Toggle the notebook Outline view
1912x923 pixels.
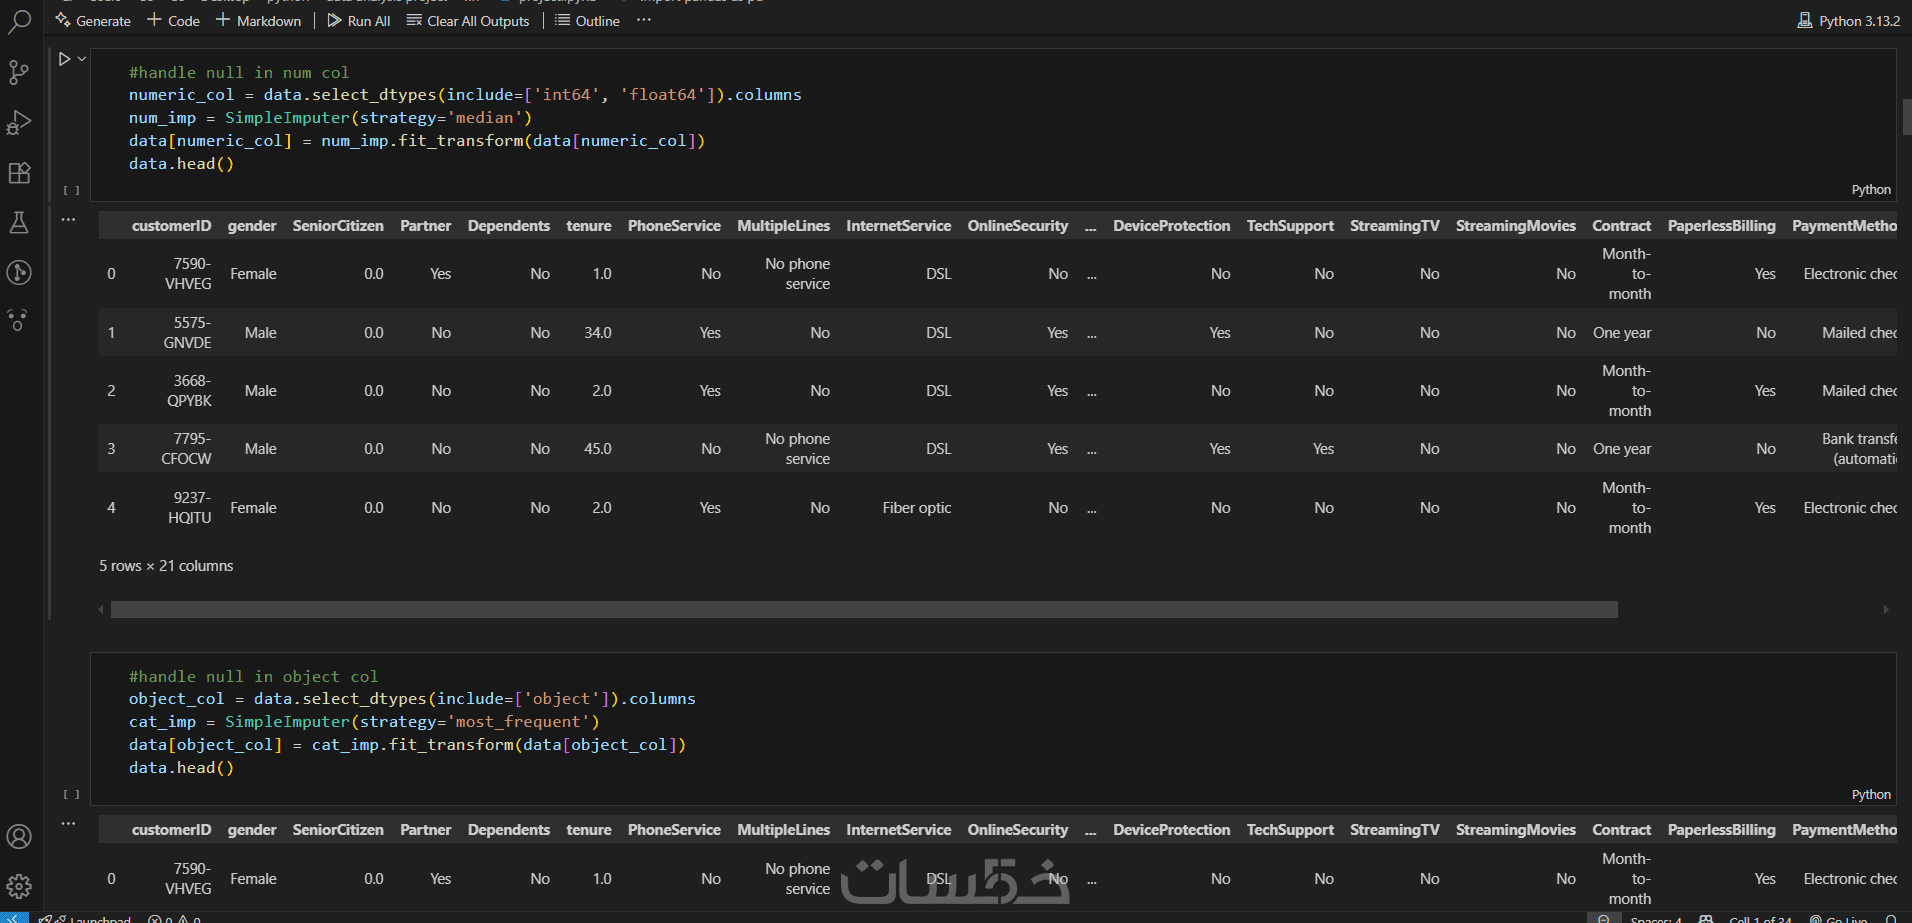click(x=588, y=21)
